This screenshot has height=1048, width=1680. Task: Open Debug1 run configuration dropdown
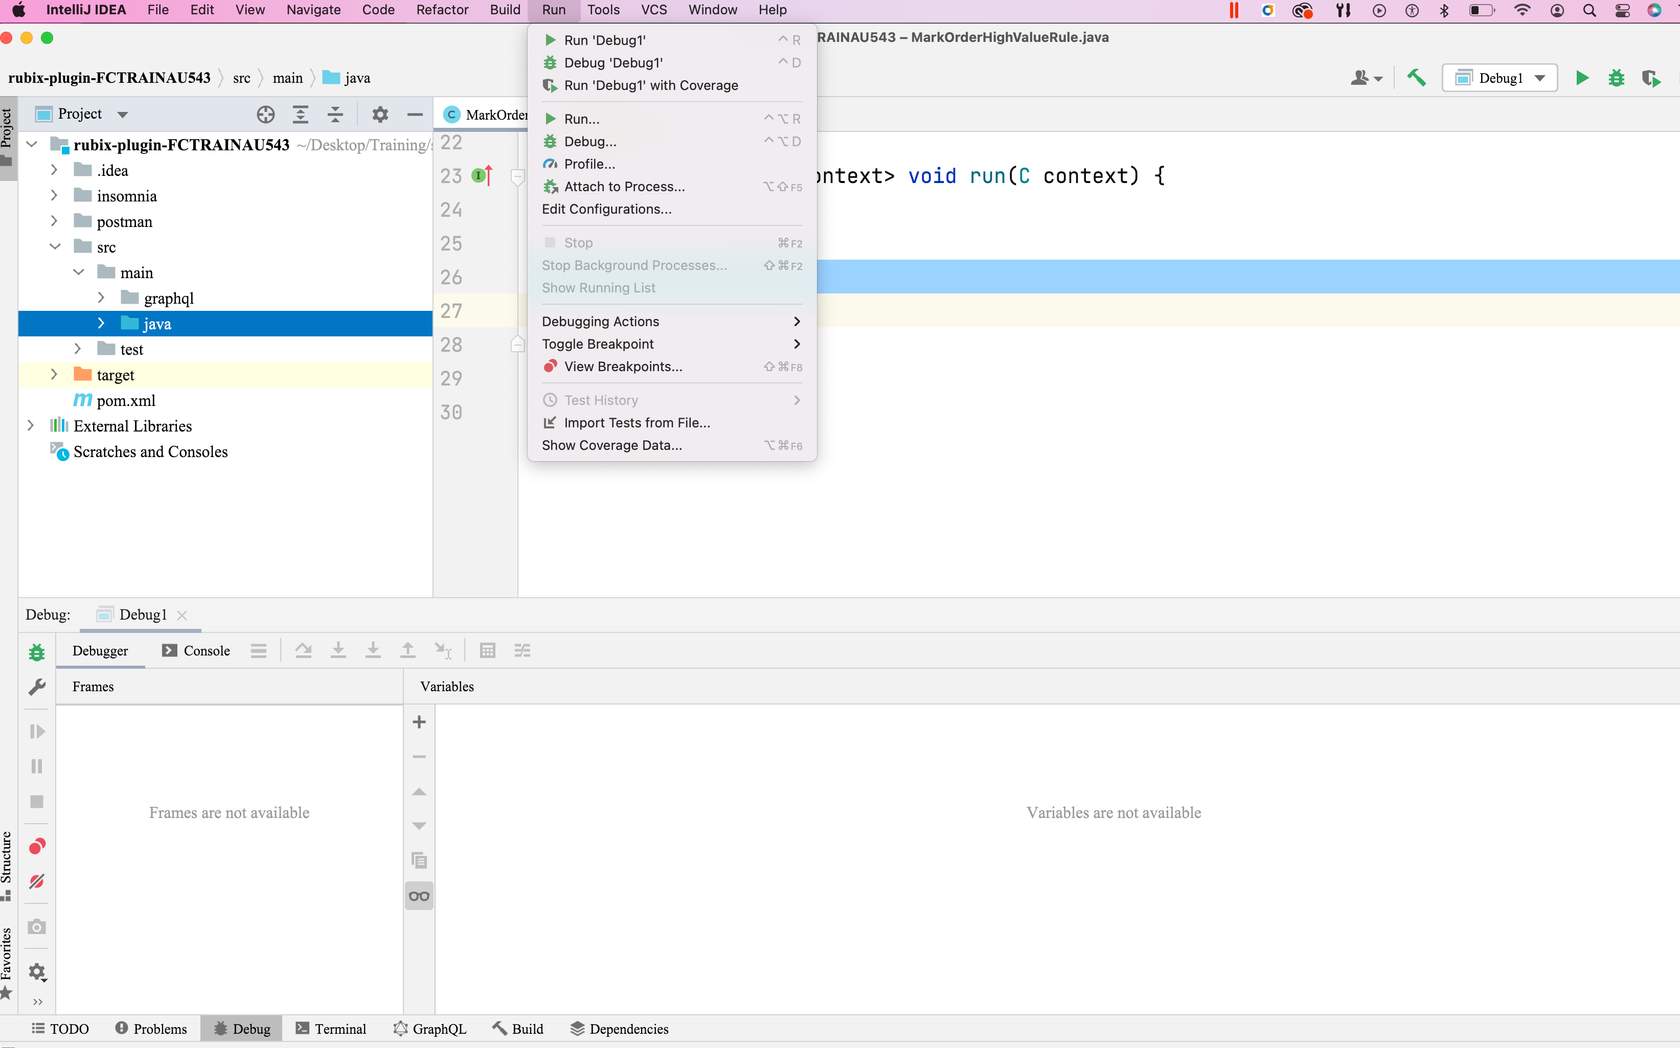(x=1500, y=78)
